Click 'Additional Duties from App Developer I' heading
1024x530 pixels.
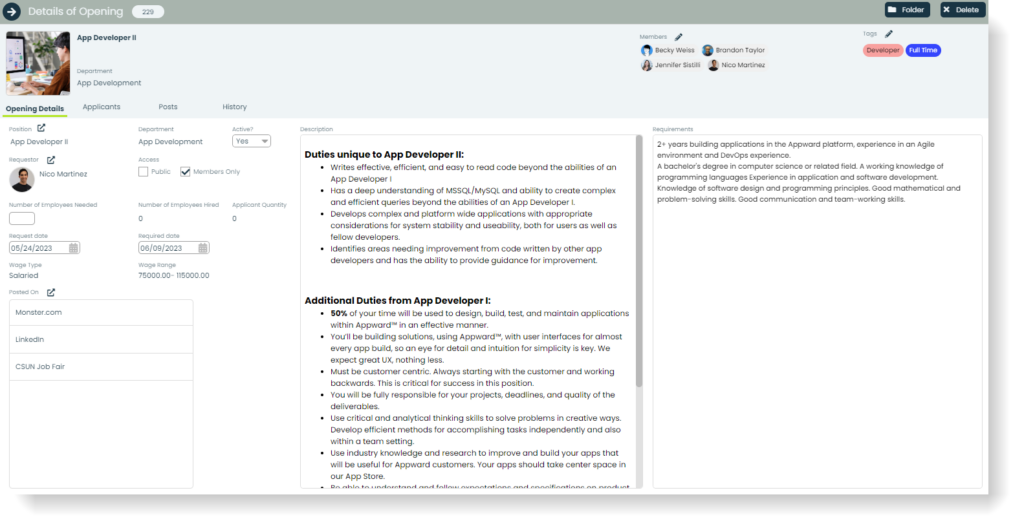point(397,301)
